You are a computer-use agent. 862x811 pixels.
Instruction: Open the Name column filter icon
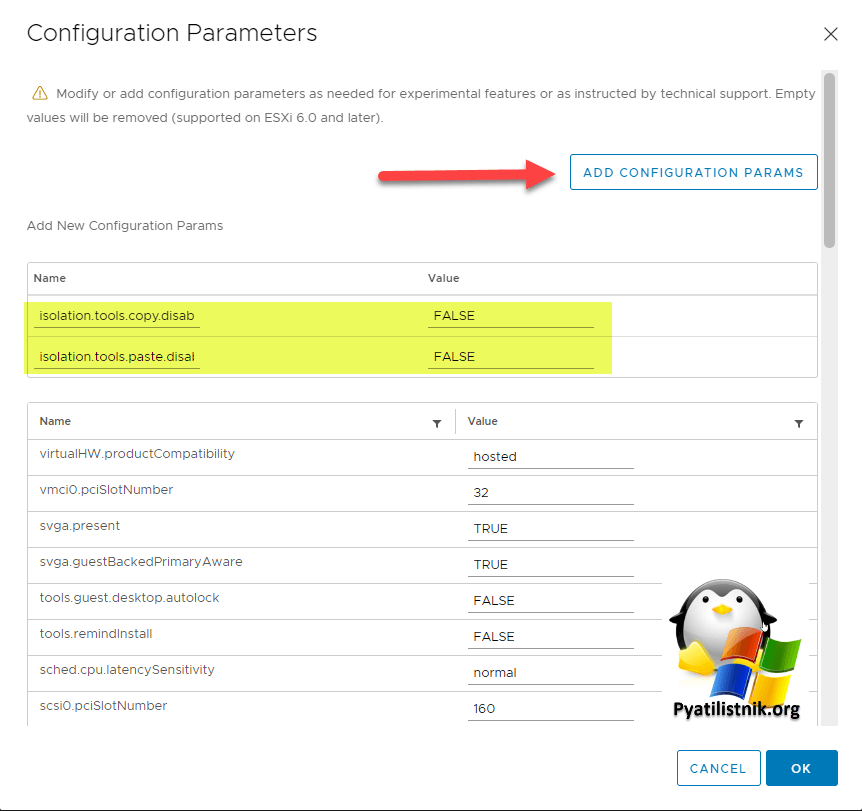point(437,423)
